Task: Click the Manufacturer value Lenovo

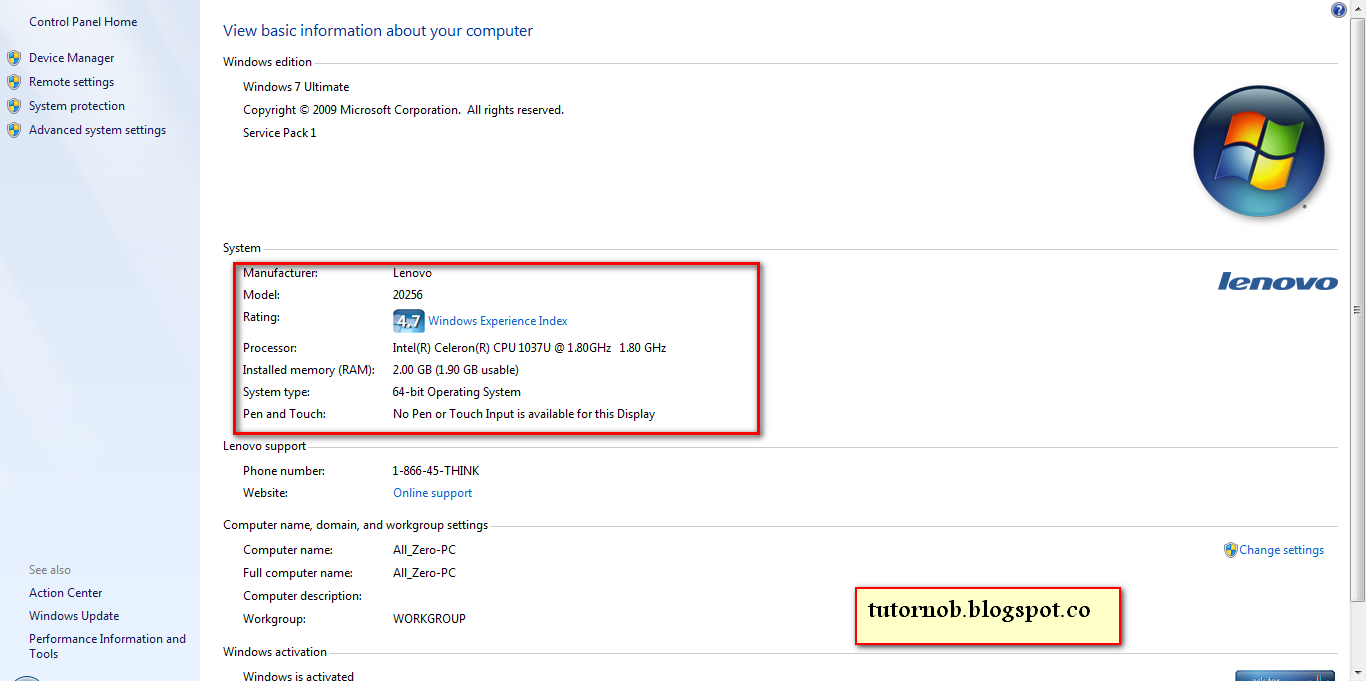Action: 412,273
